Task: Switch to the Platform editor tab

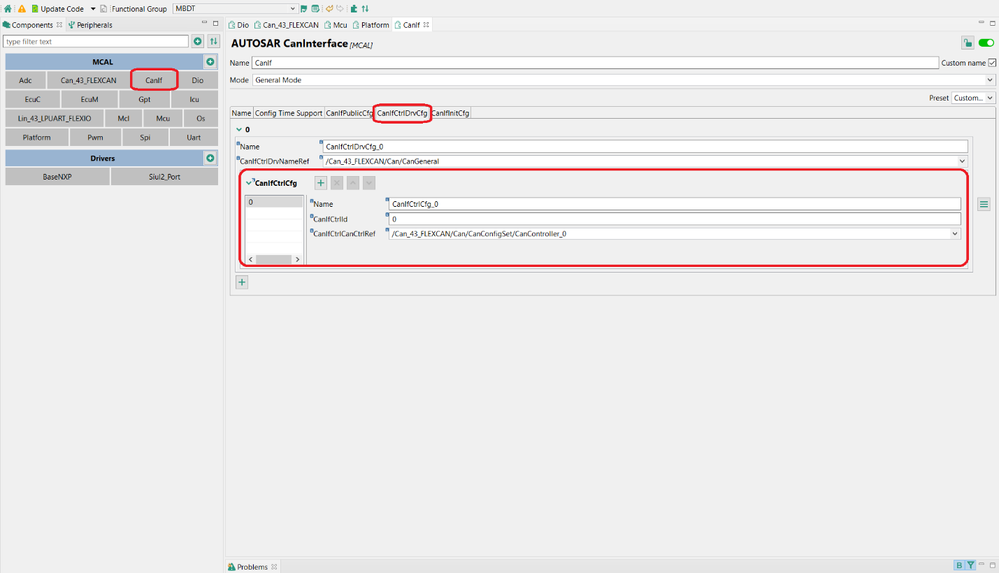Action: pos(371,25)
